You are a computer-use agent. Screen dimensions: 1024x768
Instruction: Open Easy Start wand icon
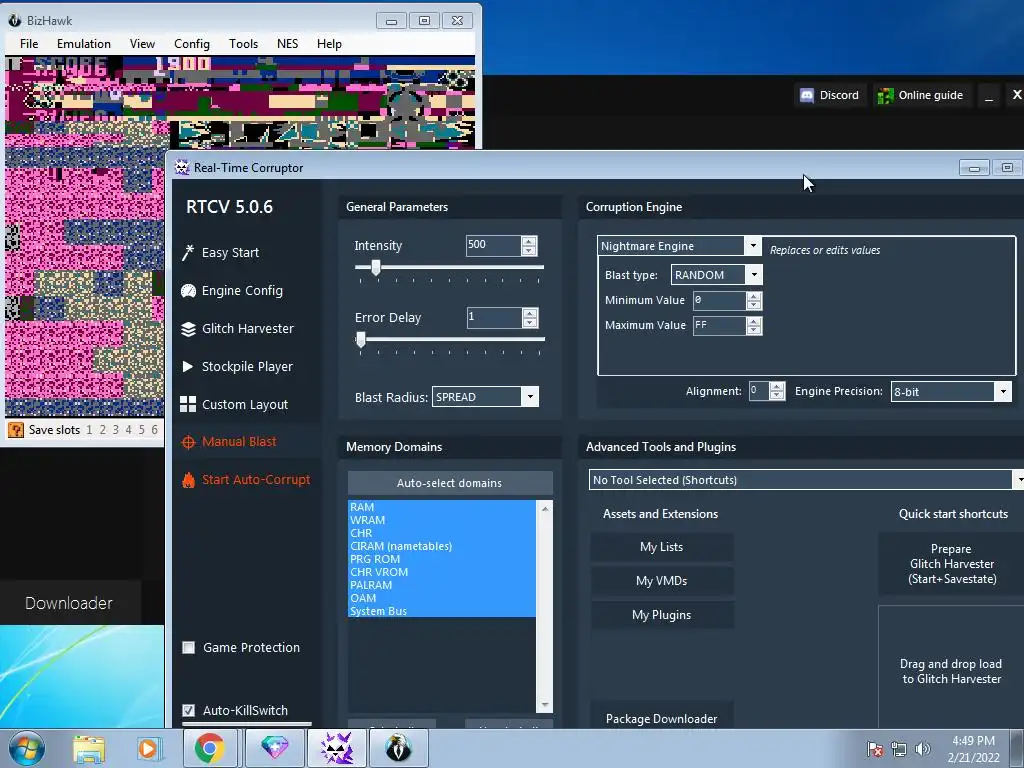point(188,253)
